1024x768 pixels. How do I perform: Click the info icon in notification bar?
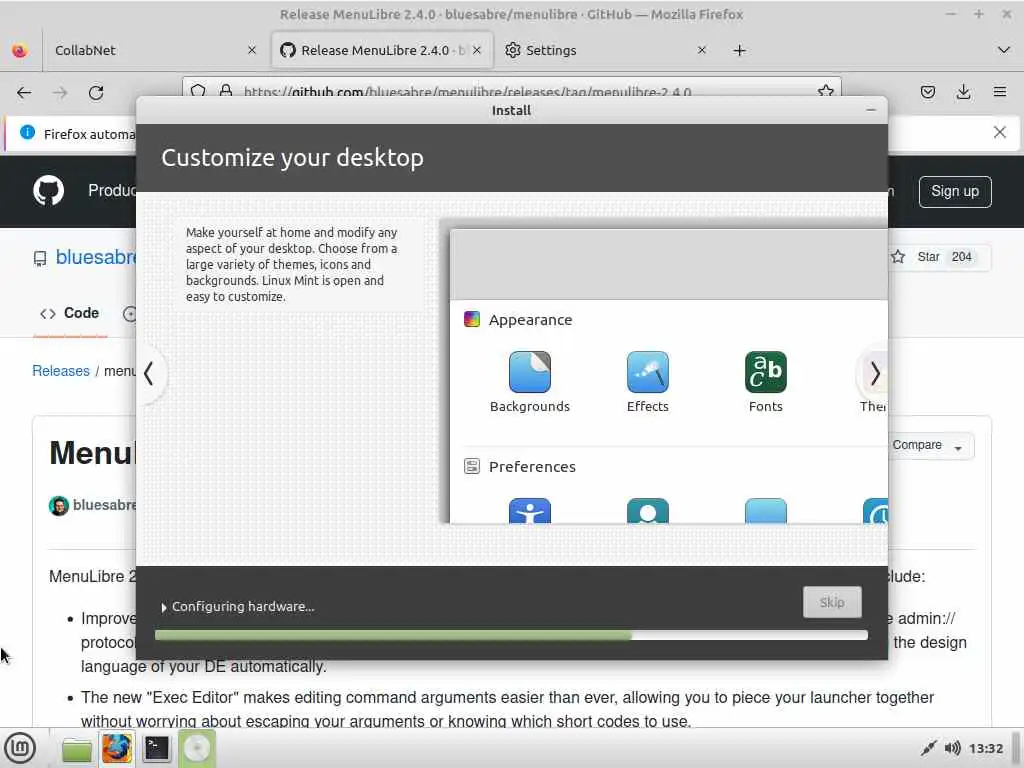point(27,133)
